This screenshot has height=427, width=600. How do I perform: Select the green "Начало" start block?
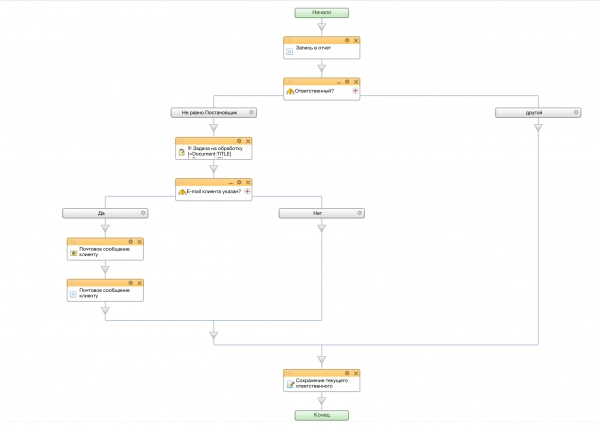tap(321, 13)
